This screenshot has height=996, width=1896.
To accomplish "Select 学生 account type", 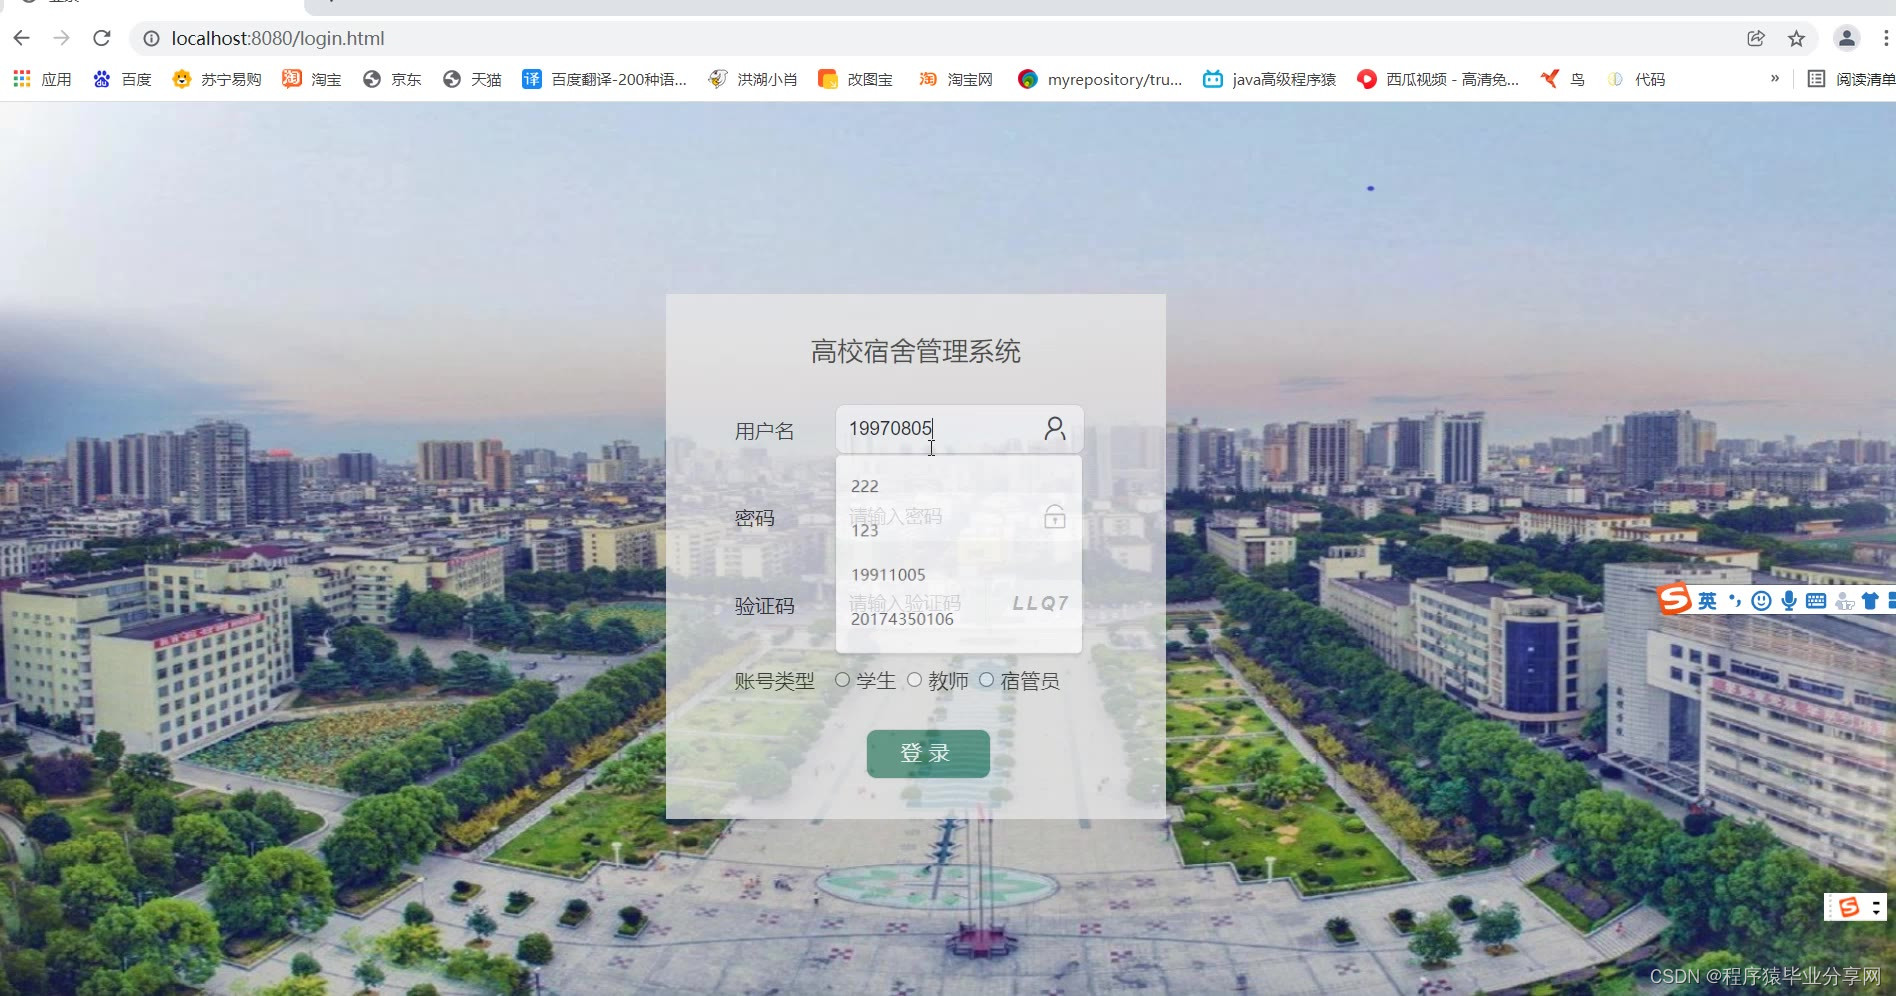I will pos(842,680).
